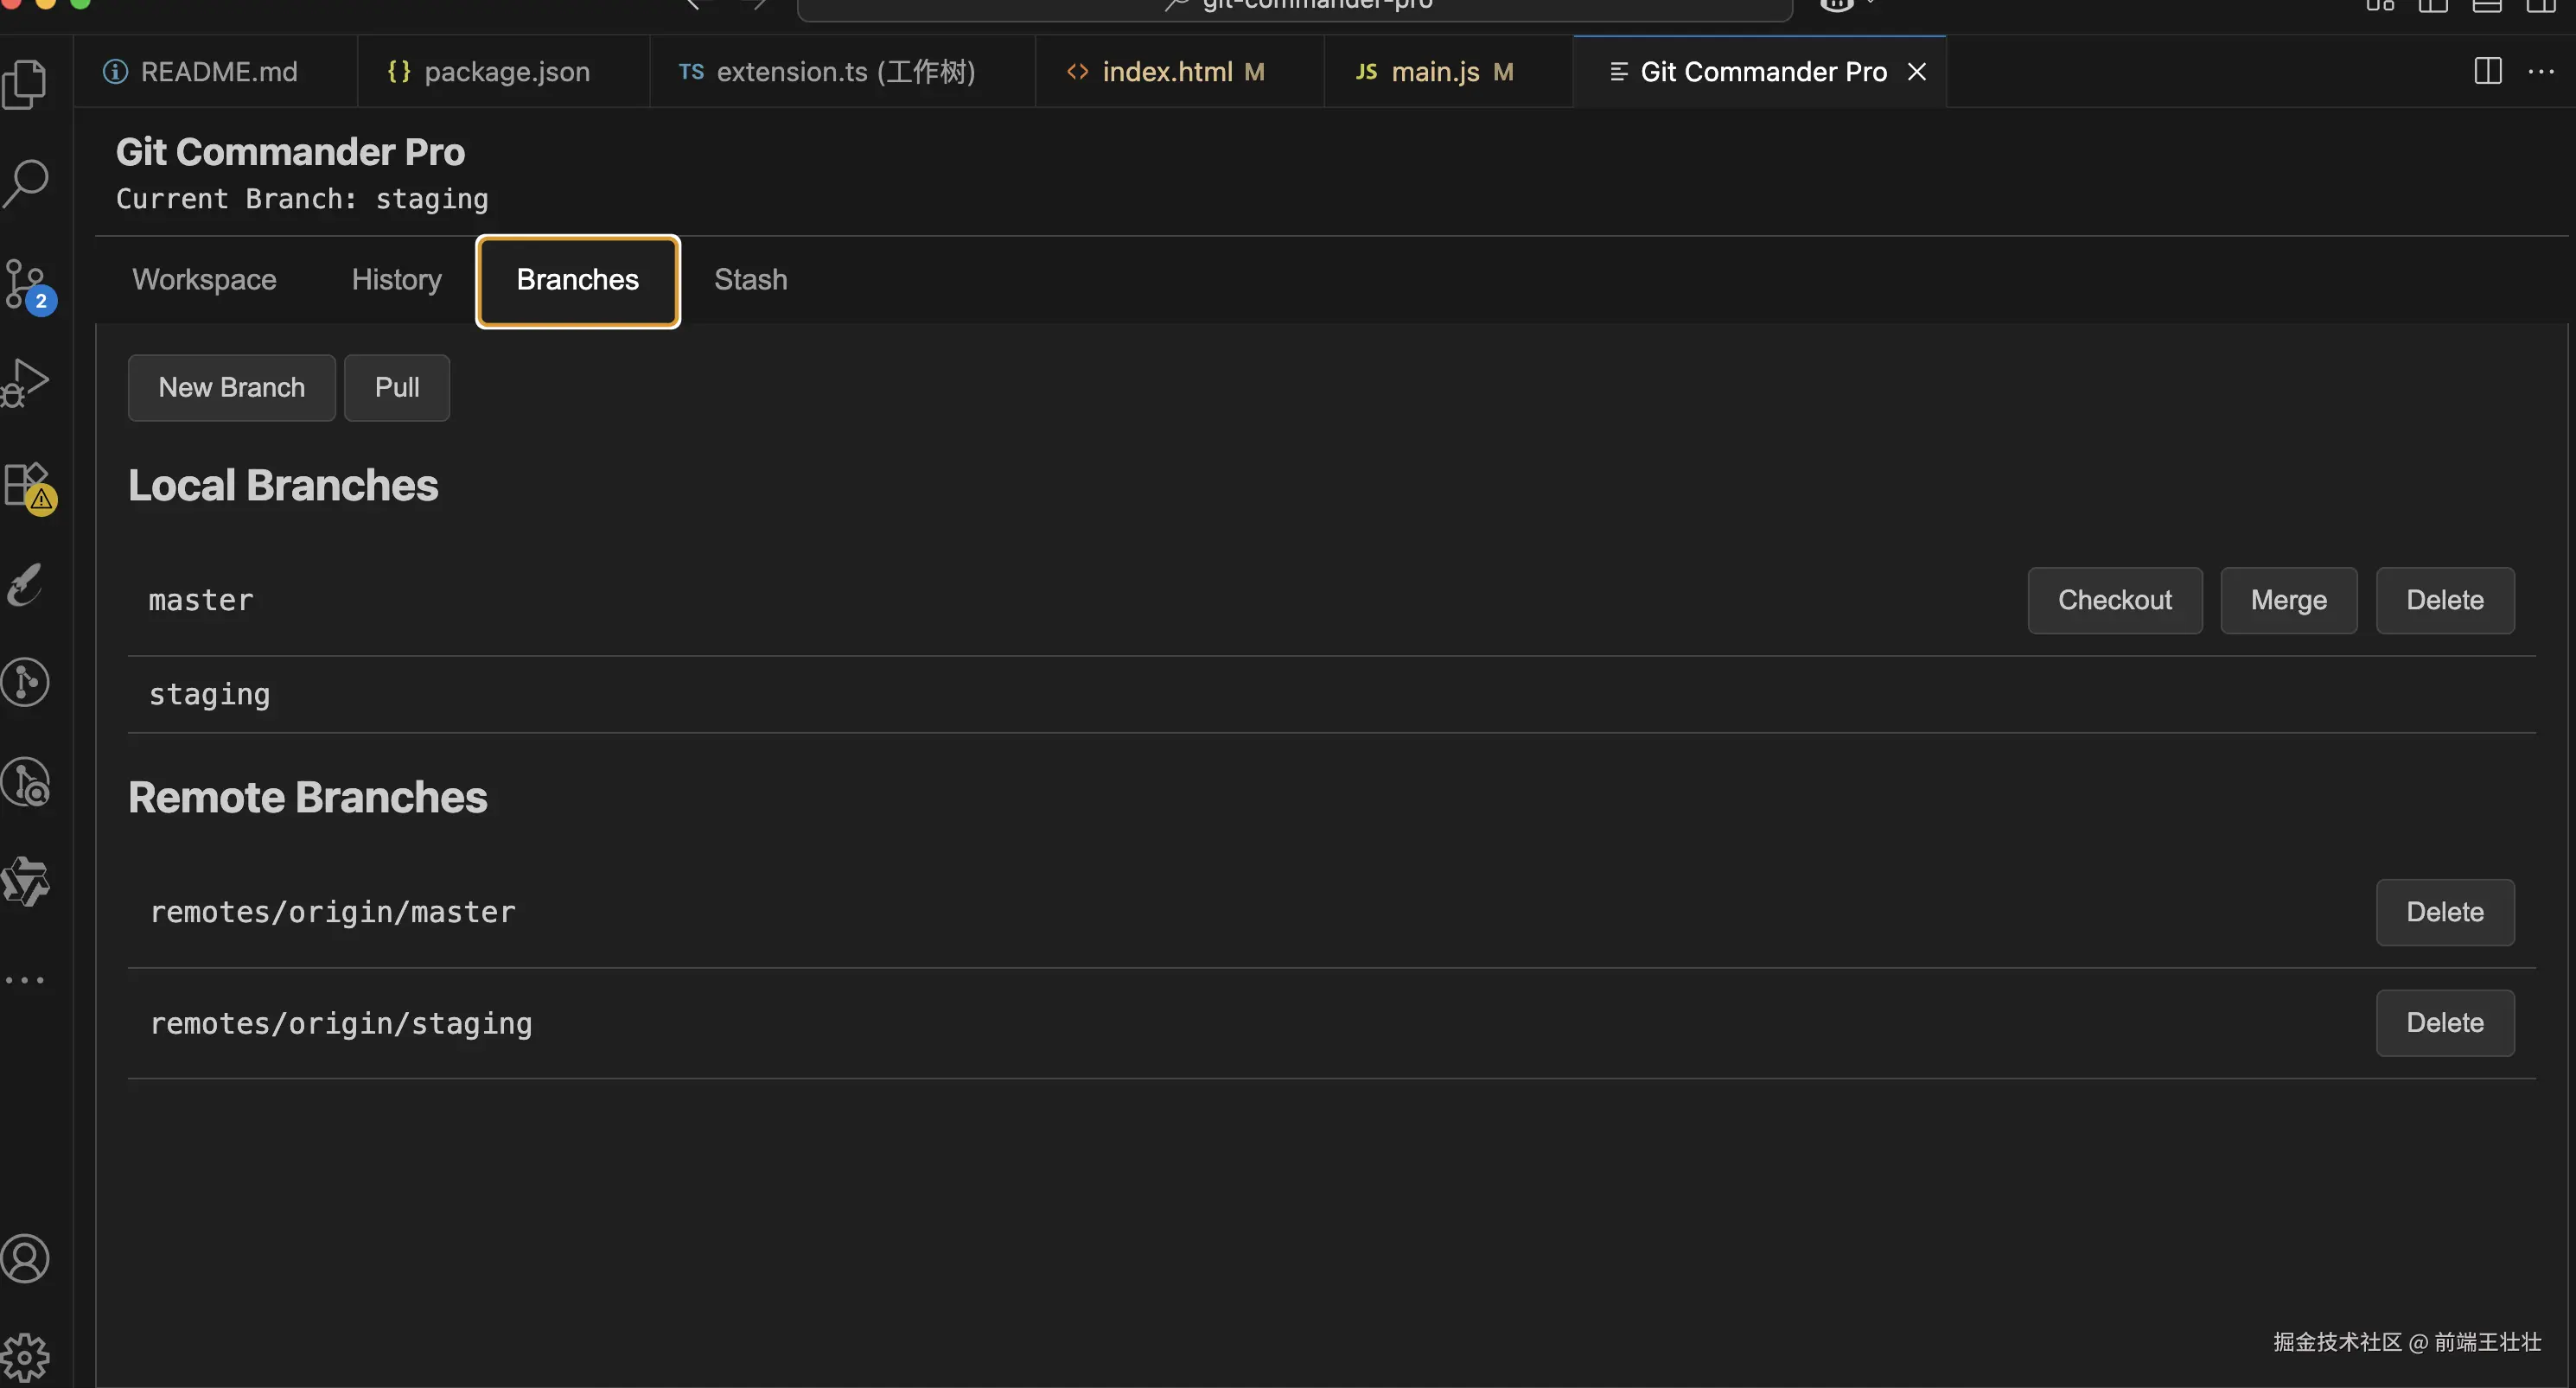Click the New Branch button
Viewport: 2576px width, 1388px height.
(231, 387)
